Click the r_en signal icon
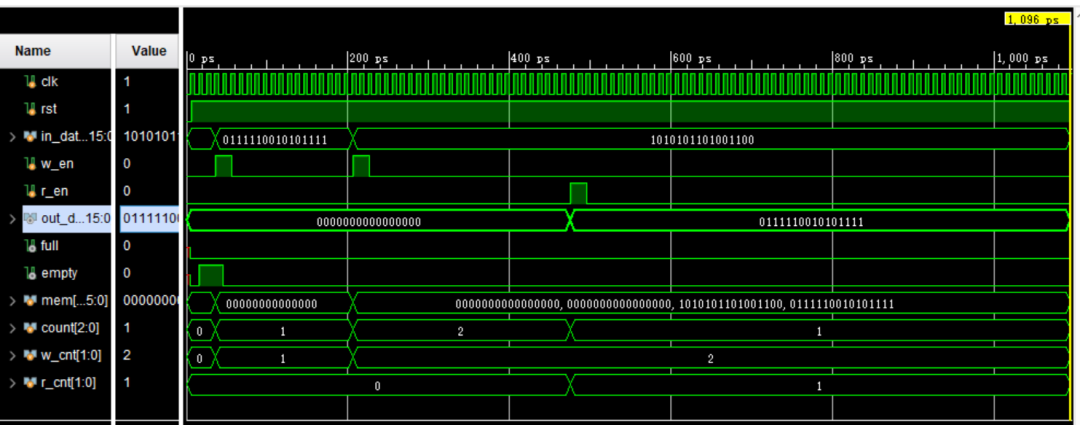This screenshot has height=425, width=1080. point(30,190)
